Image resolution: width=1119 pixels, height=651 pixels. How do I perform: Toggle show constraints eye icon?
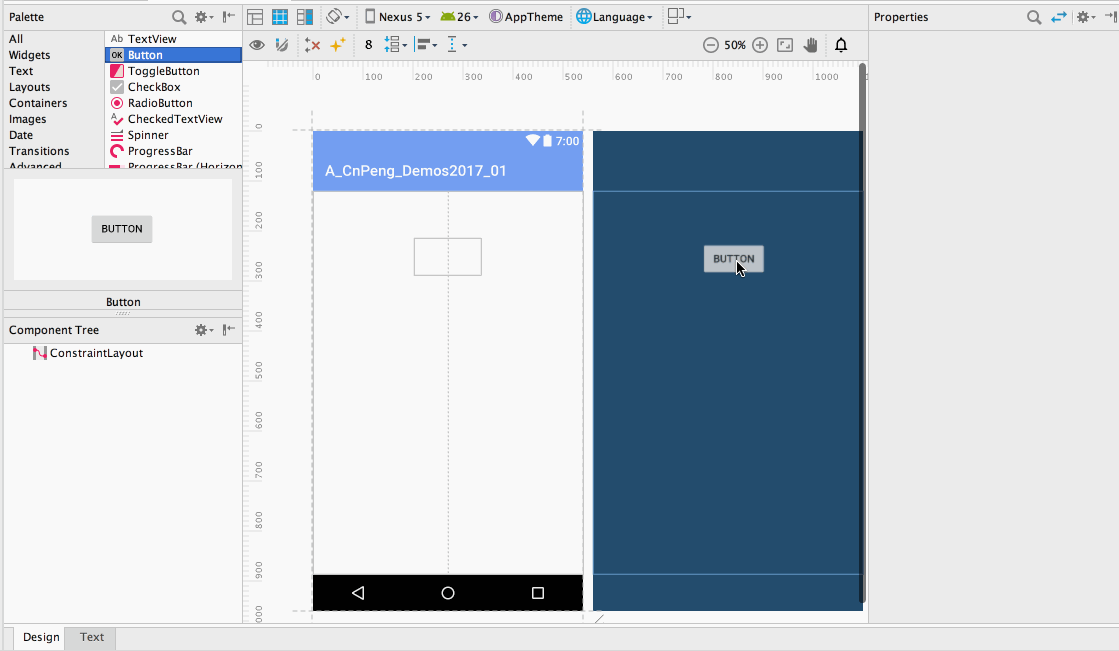[257, 45]
